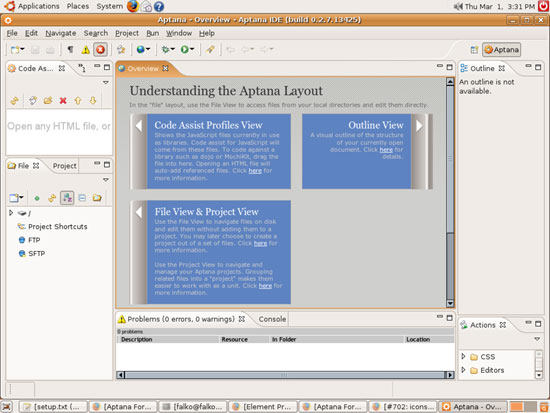Open the Project menu
550x413 pixels.
click(x=127, y=33)
